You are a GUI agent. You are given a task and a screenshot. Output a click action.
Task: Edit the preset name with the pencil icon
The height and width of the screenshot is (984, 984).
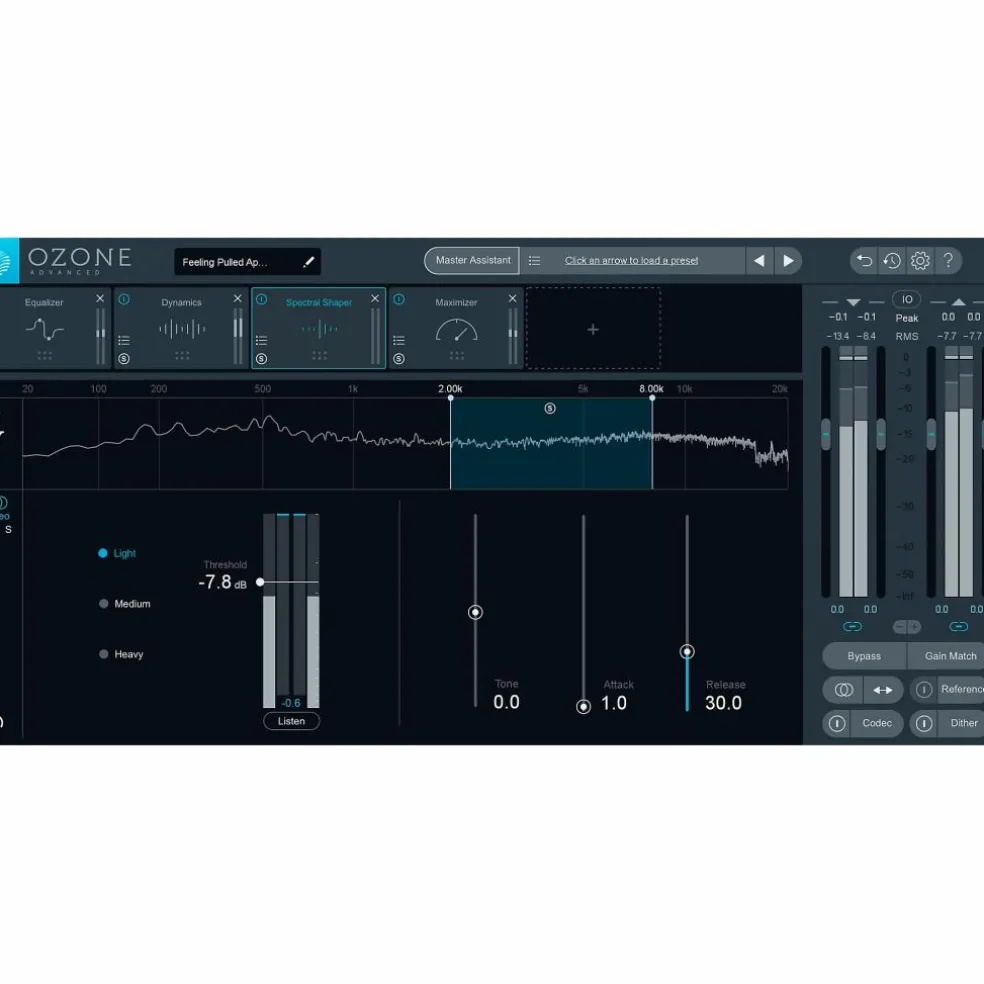click(x=308, y=262)
